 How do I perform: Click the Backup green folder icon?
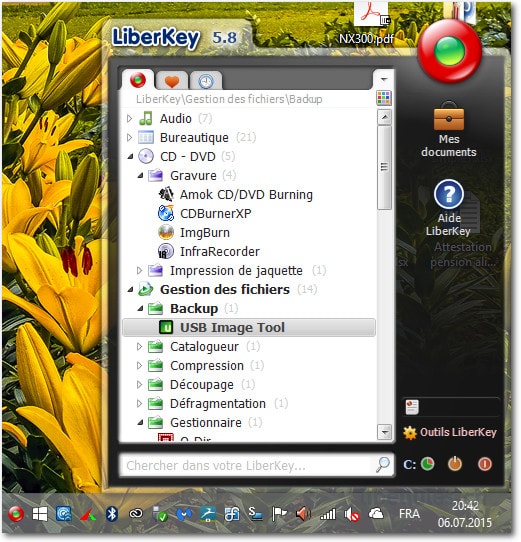tap(156, 308)
